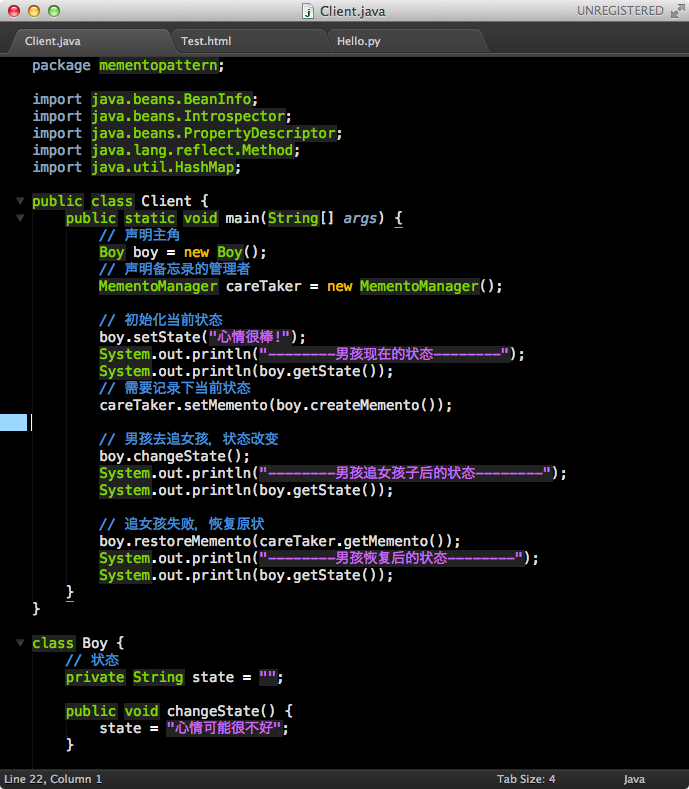Click the comment '// 需要记录下当前状态'
The height and width of the screenshot is (789, 689).
pos(175,388)
